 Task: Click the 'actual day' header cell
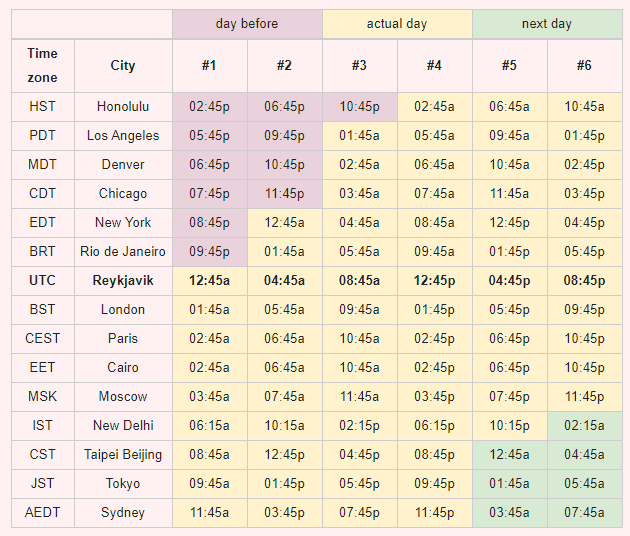coord(397,24)
